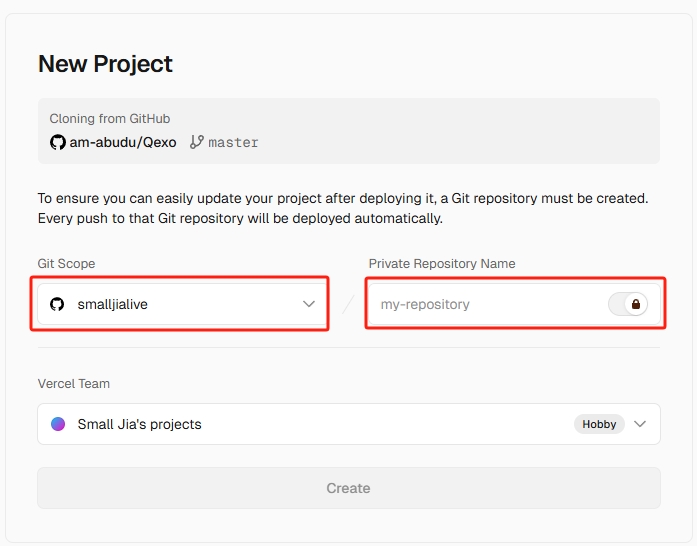The image size is (697, 546).
Task: Click the Git Scope label
Action: click(66, 264)
